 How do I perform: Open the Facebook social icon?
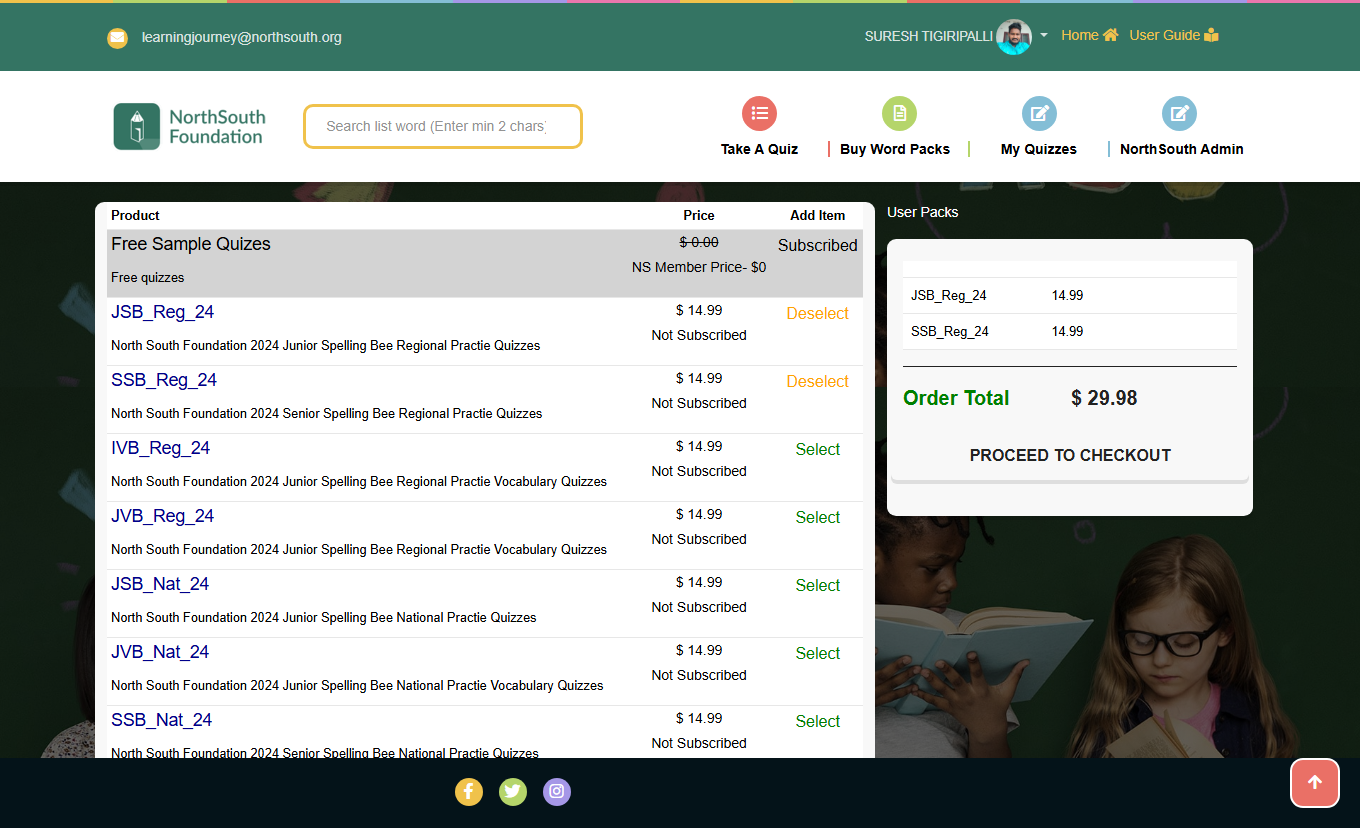(469, 792)
